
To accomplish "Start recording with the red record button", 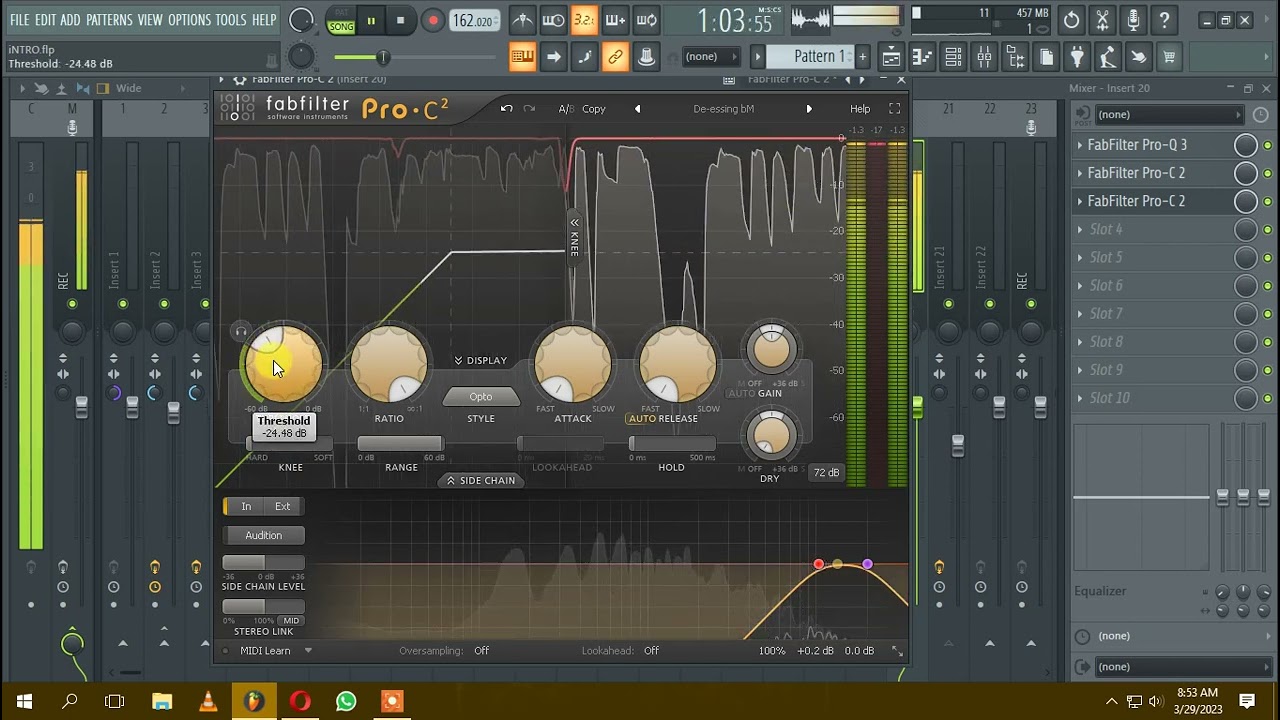I will click(x=433, y=20).
